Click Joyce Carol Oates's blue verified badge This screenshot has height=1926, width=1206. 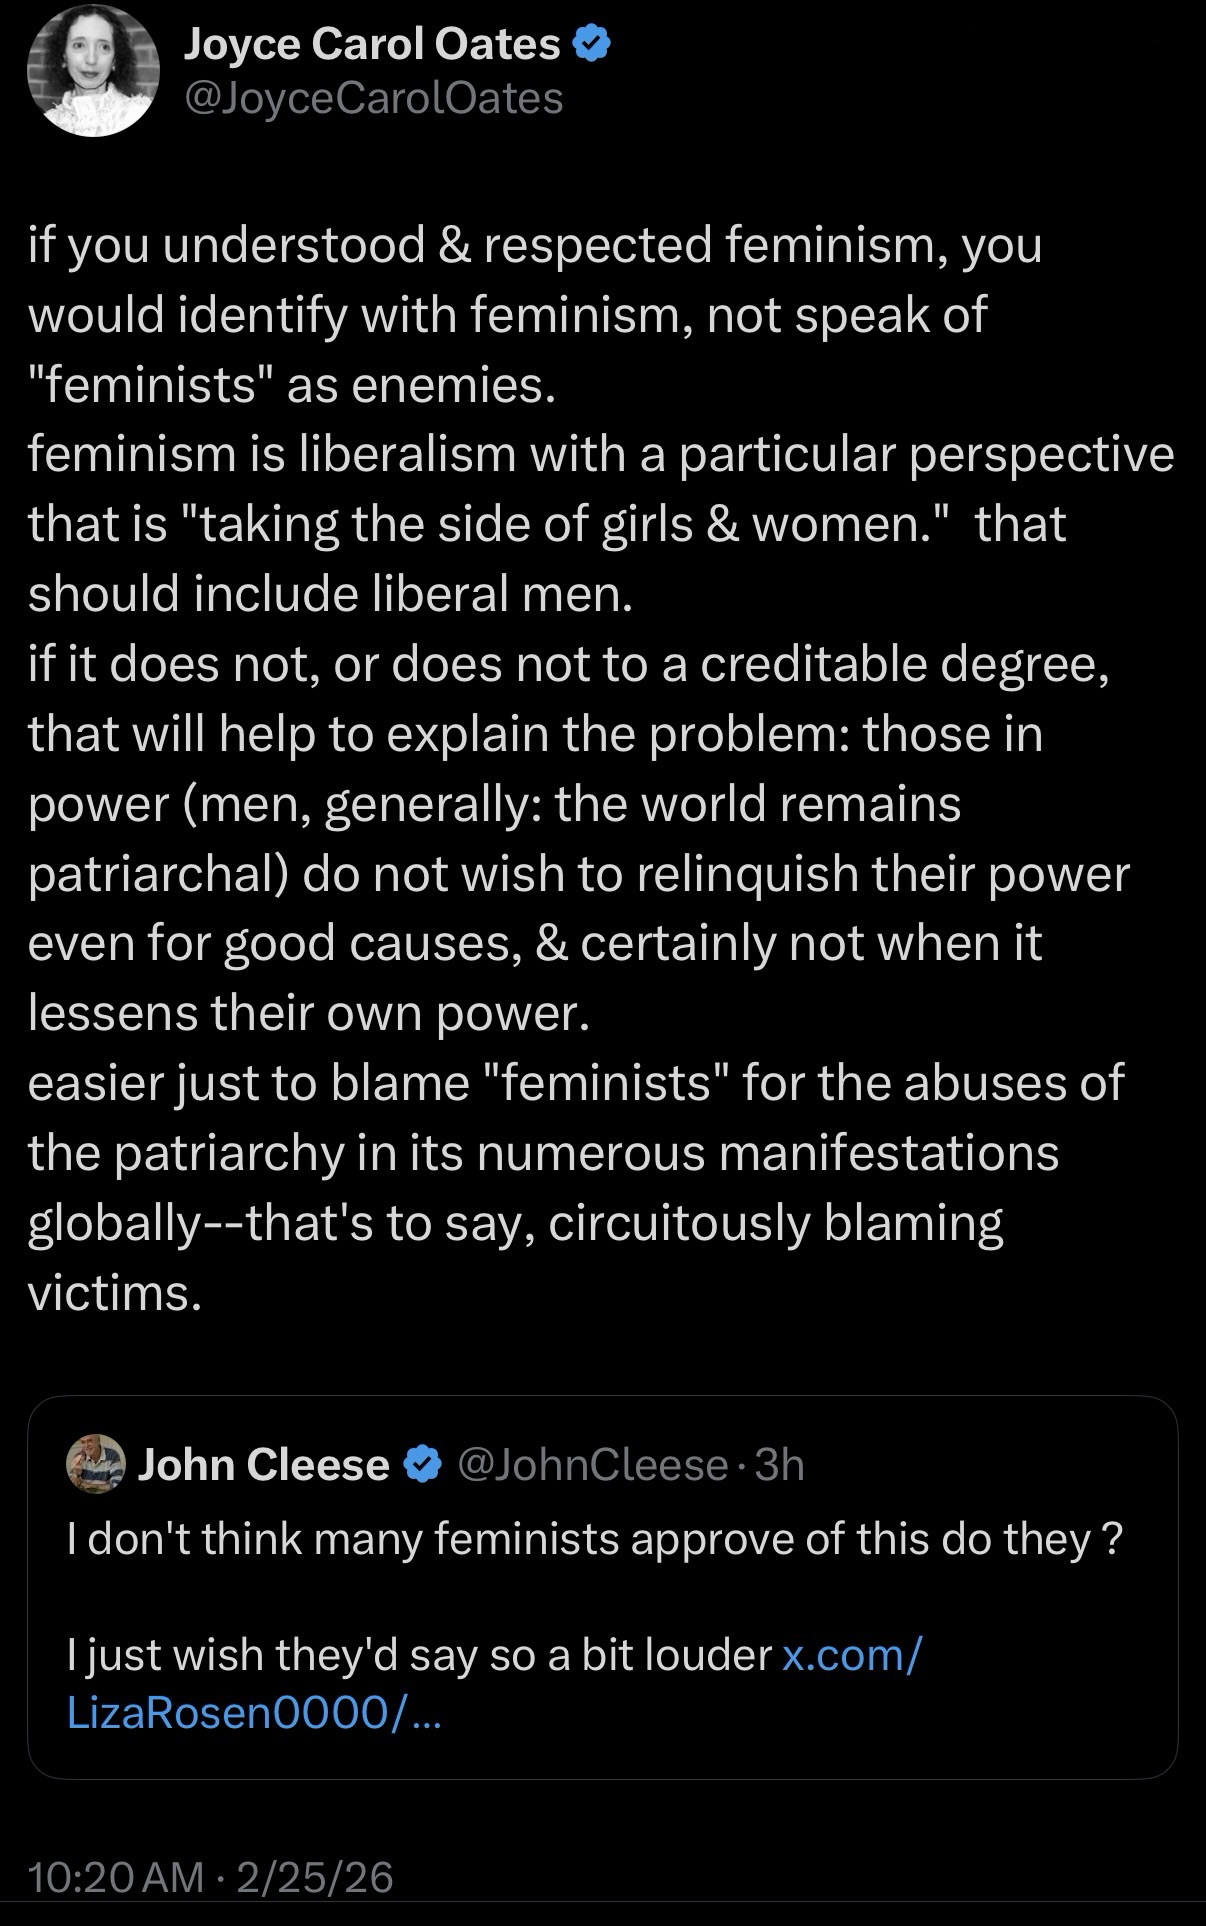click(592, 44)
